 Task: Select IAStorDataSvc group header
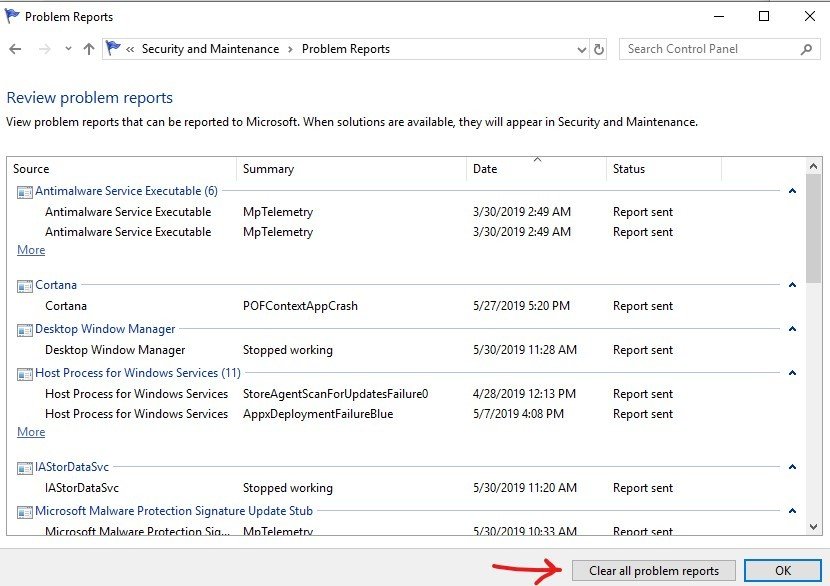point(72,467)
